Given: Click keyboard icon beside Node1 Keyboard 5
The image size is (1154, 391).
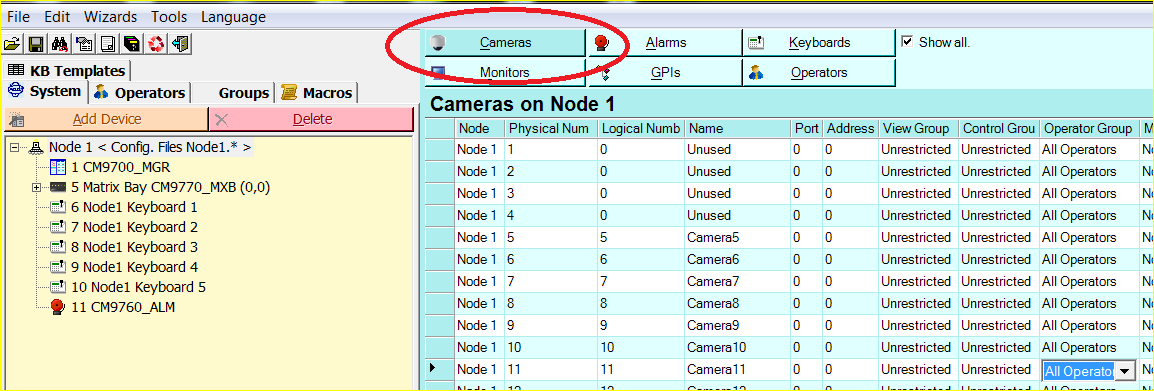Looking at the screenshot, I should point(58,287).
